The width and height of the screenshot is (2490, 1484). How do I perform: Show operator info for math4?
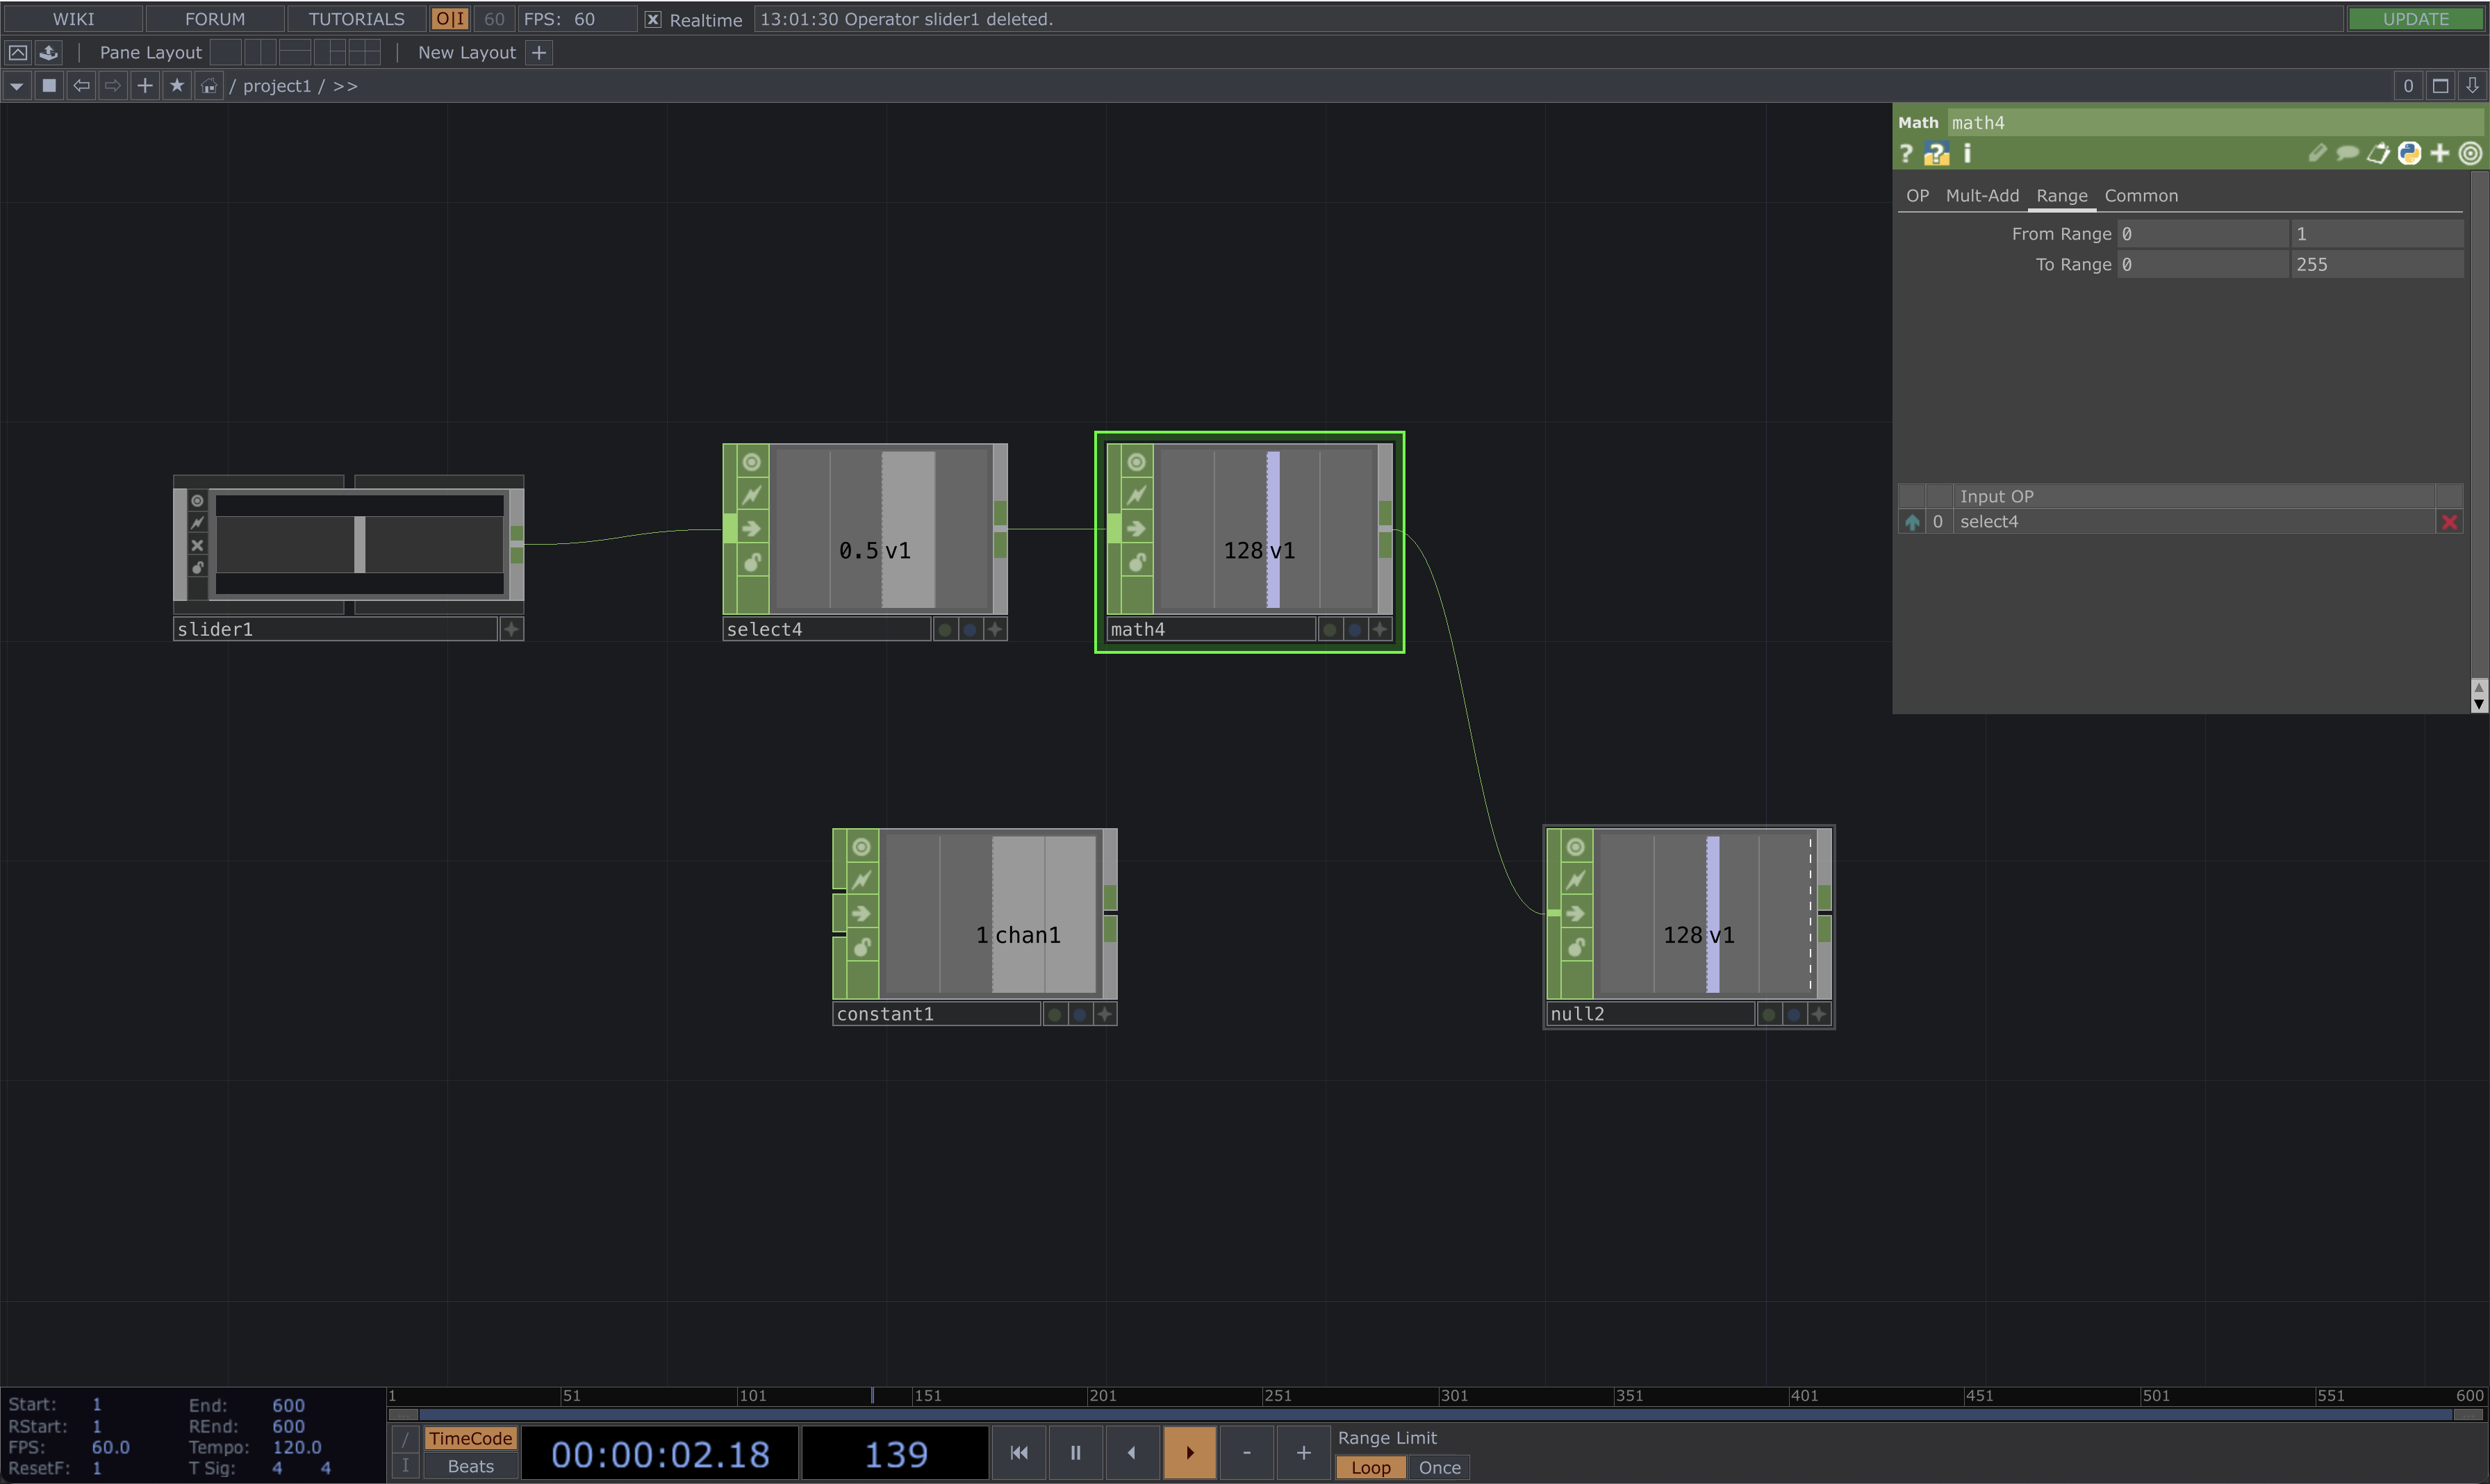tap(1967, 153)
